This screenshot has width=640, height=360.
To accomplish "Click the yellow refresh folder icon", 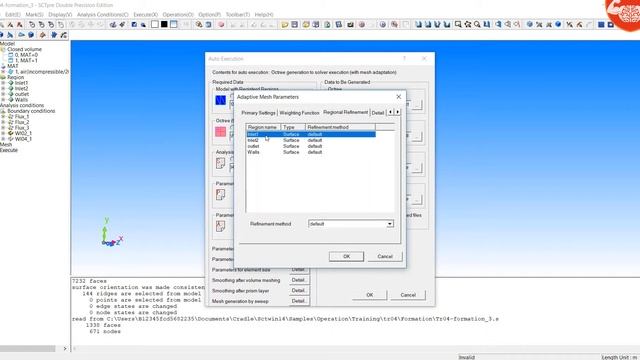I will 305,24.
